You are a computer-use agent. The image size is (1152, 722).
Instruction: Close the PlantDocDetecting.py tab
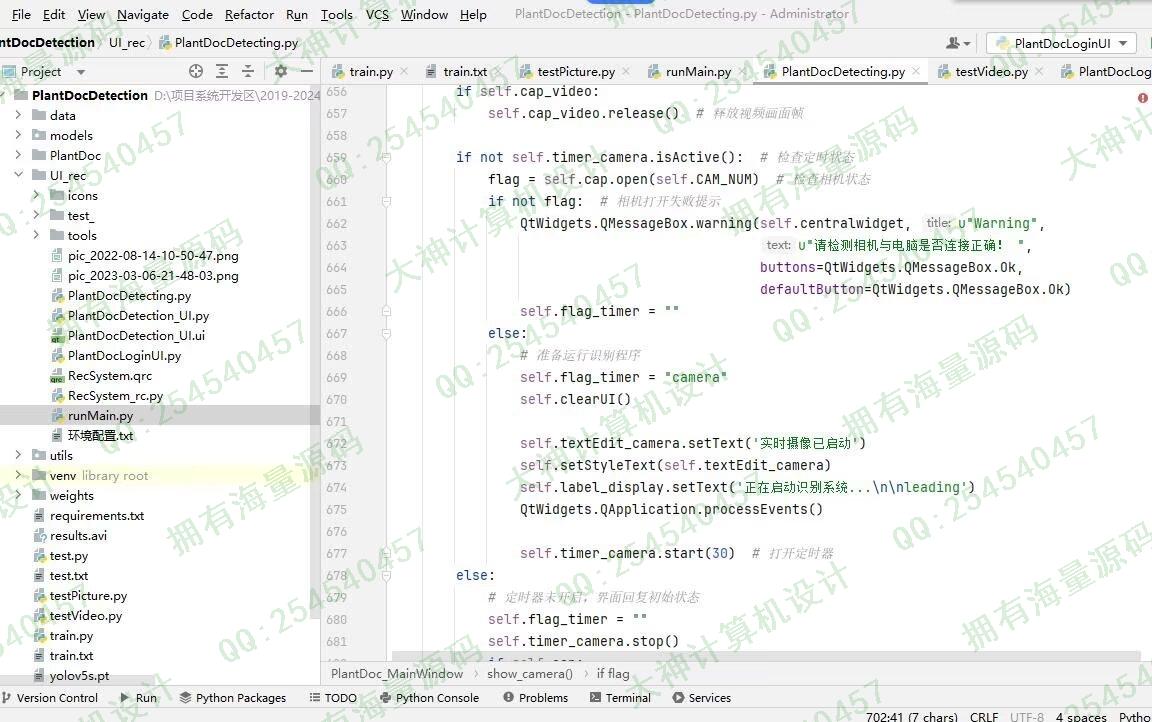pyautogui.click(x=916, y=71)
